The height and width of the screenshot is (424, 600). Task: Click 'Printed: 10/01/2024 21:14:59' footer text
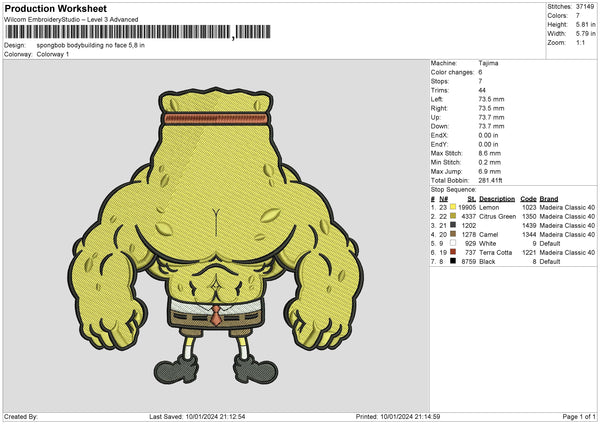coord(398,417)
